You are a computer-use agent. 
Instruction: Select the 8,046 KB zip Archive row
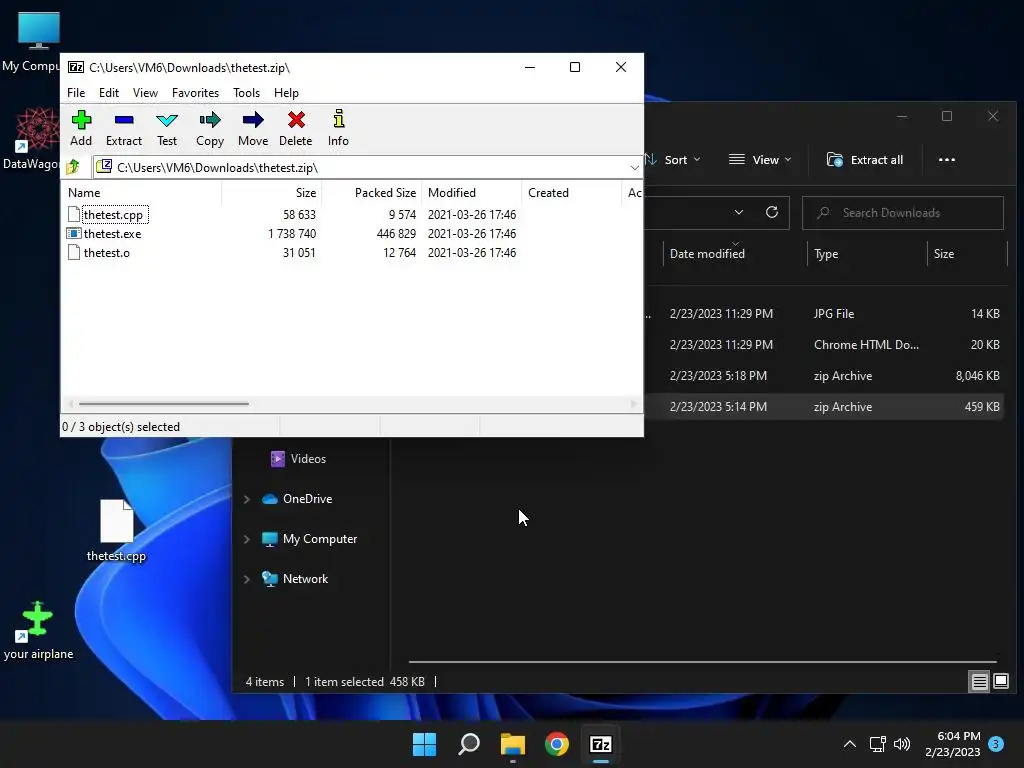tap(824, 376)
